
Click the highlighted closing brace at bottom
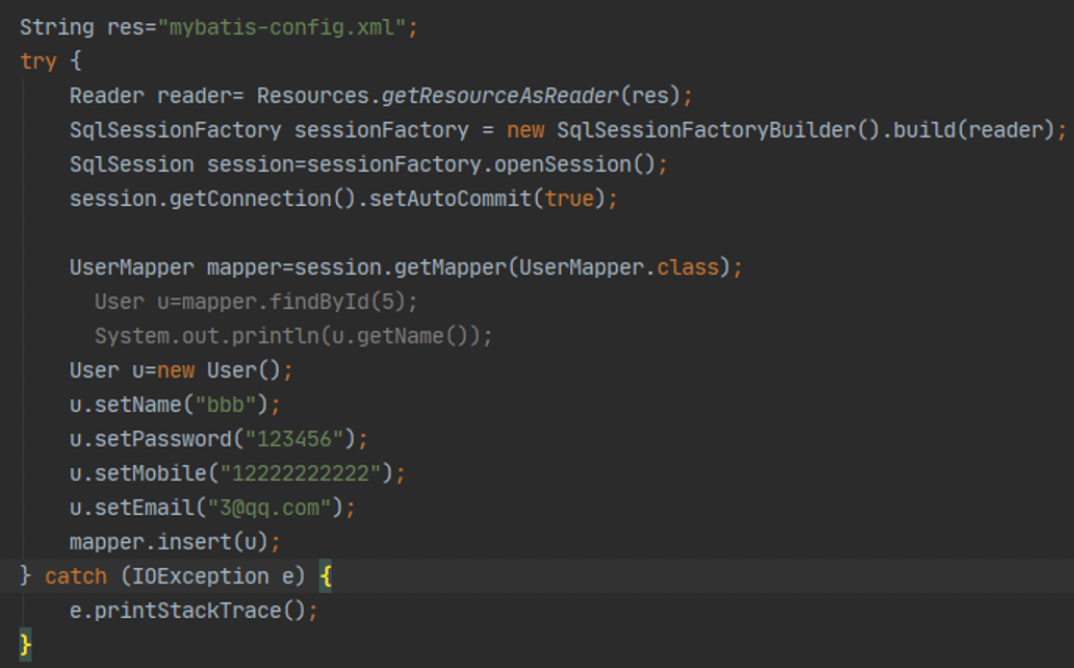26,645
